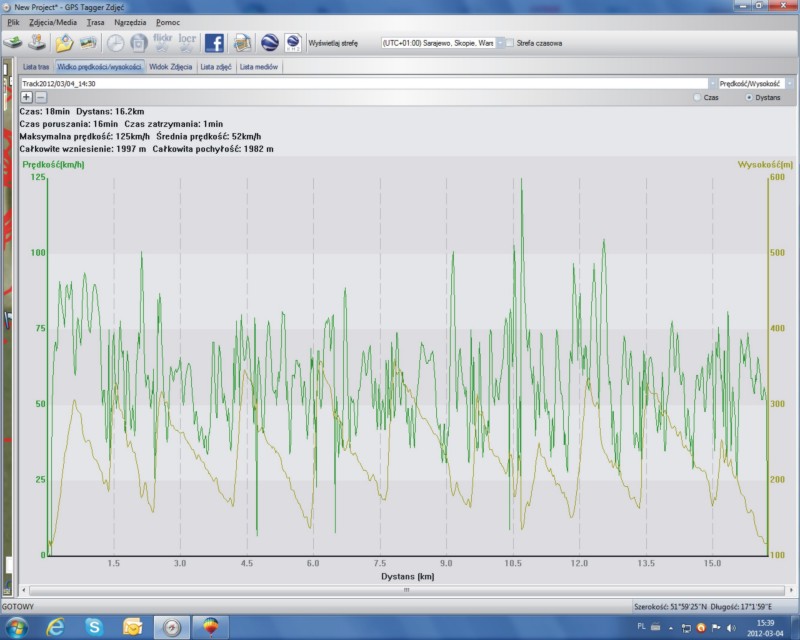Open the Plik menu

pyautogui.click(x=13, y=22)
